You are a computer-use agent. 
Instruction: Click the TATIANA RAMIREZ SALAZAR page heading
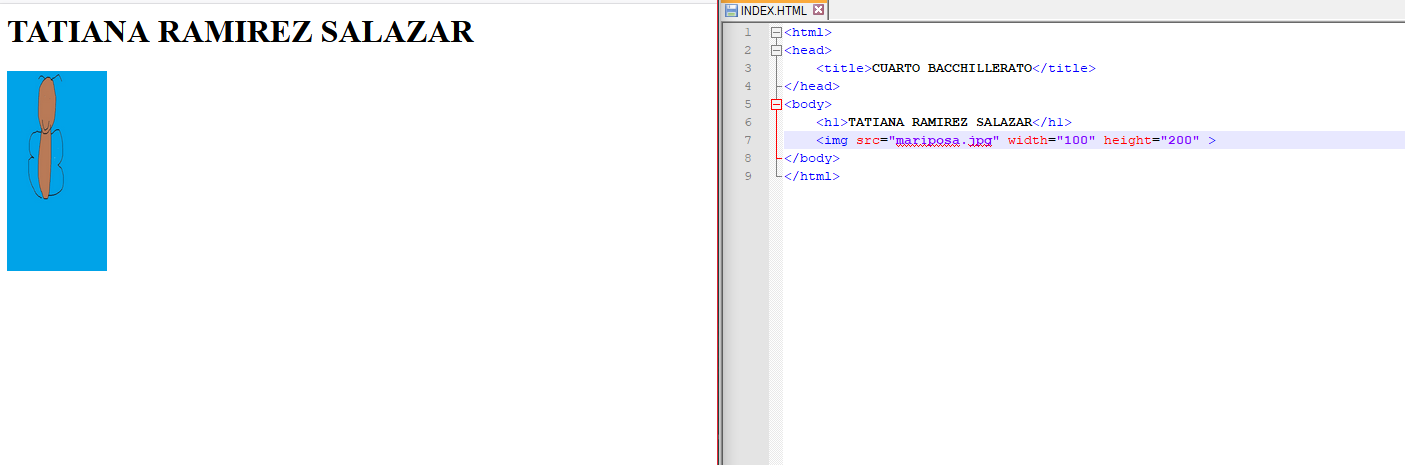pyautogui.click(x=240, y=32)
